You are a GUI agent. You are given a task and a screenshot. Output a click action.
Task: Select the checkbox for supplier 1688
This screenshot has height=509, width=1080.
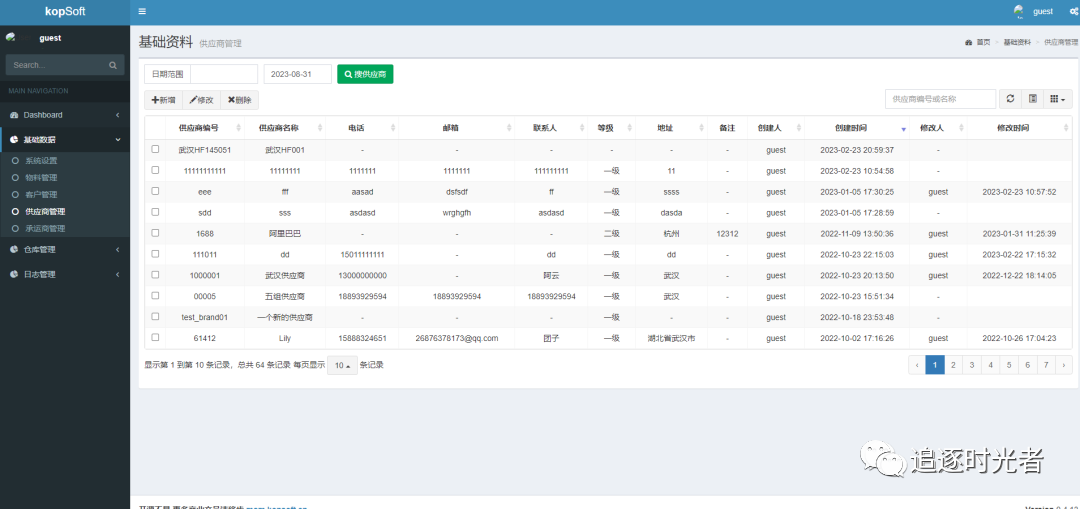(x=155, y=233)
